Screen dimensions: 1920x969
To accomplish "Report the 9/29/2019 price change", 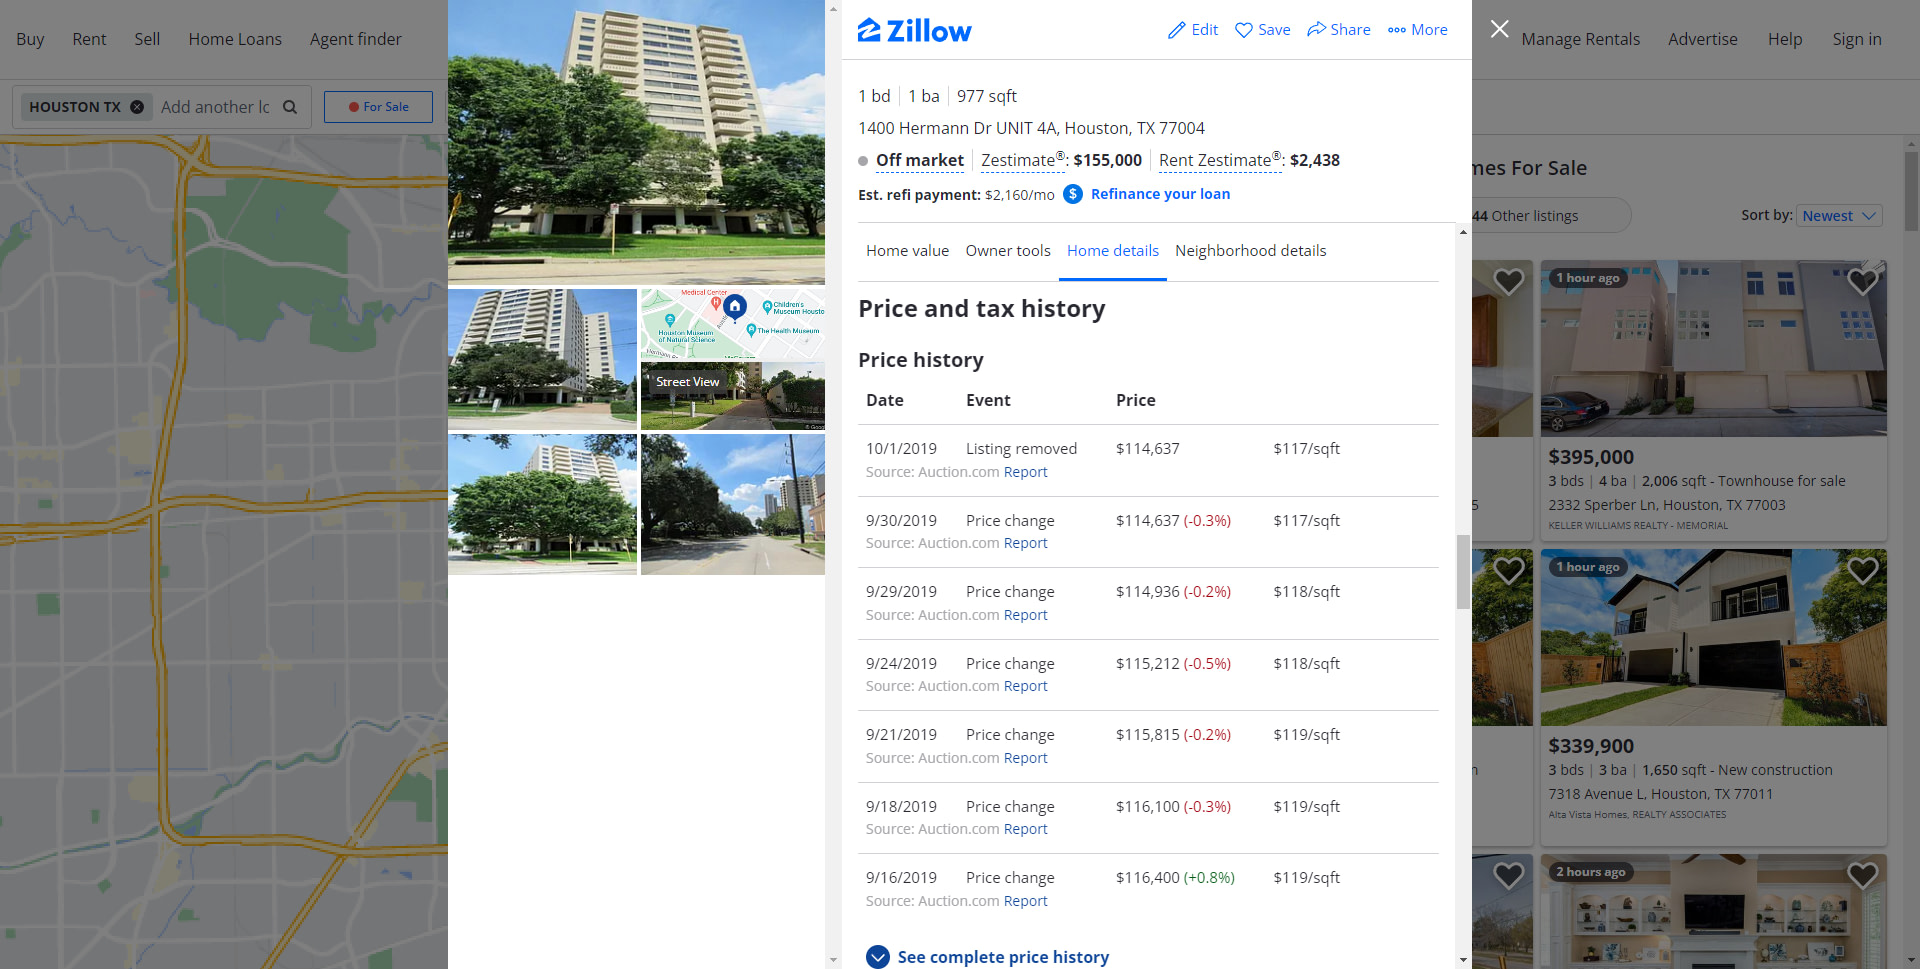I will (1026, 615).
